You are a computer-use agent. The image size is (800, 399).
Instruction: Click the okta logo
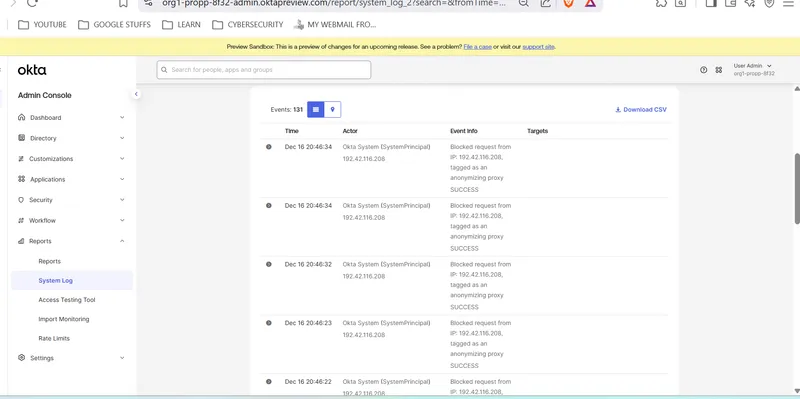tap(32, 70)
